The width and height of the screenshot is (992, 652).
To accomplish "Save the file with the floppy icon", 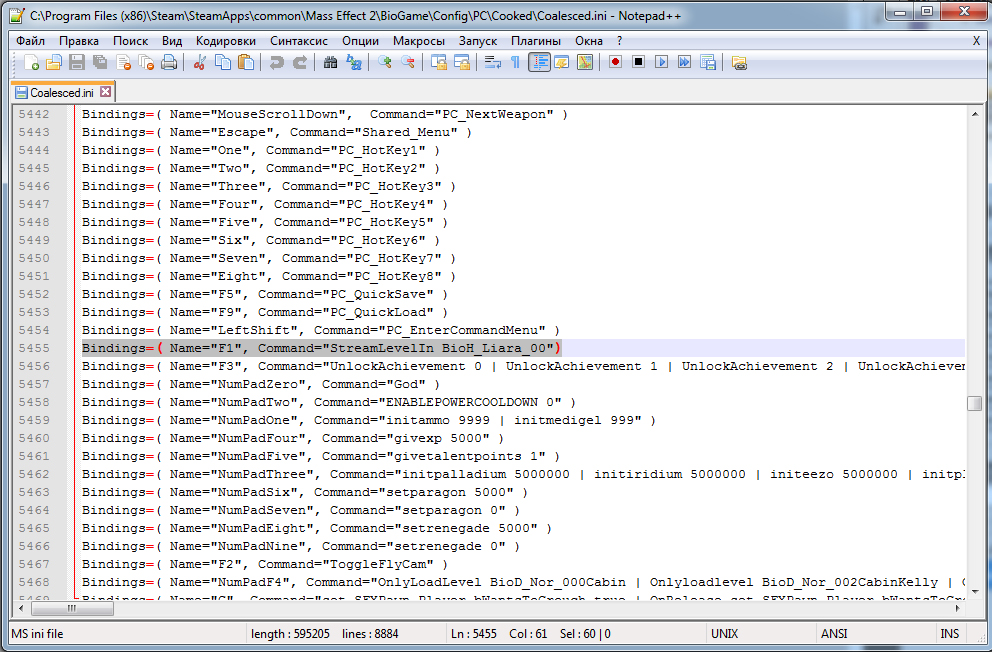I will click(77, 63).
